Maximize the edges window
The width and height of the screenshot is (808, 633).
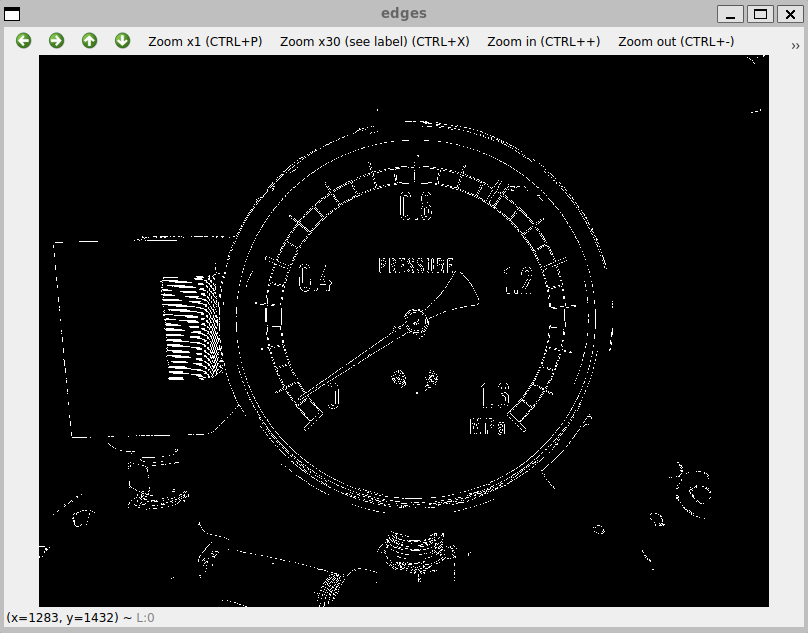click(761, 13)
